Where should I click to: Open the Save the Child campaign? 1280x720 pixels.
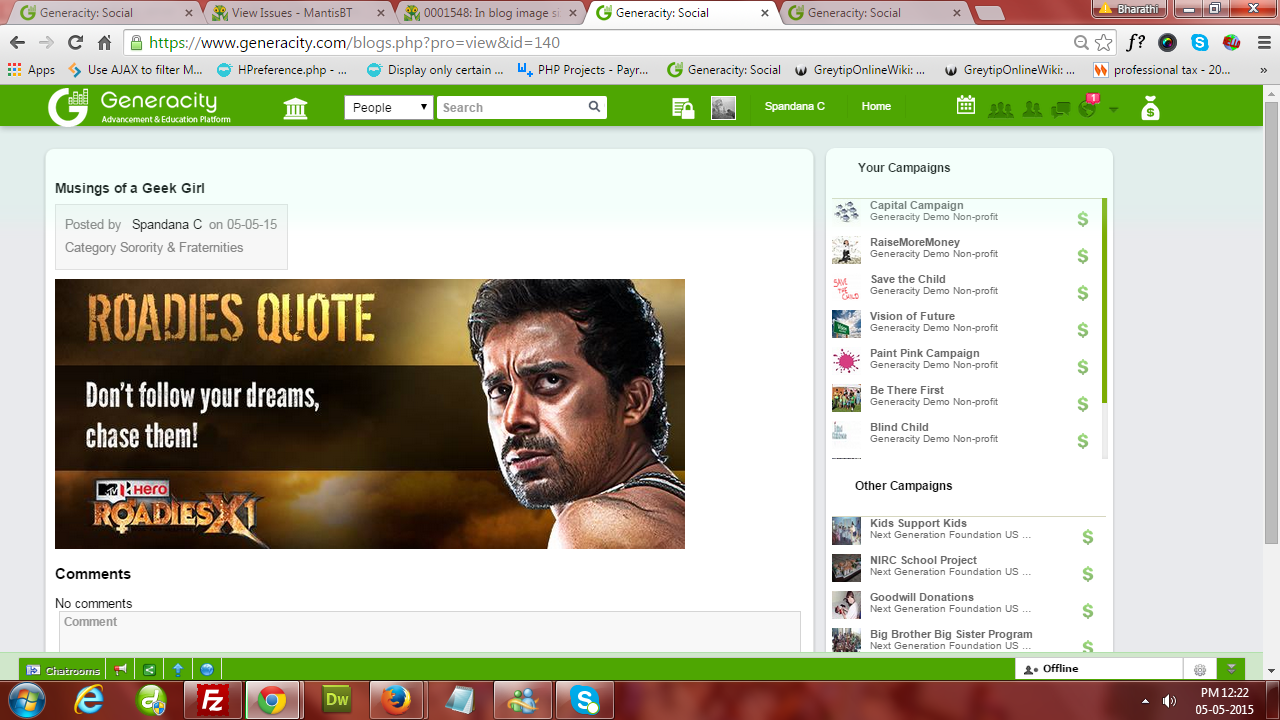[x=907, y=279]
